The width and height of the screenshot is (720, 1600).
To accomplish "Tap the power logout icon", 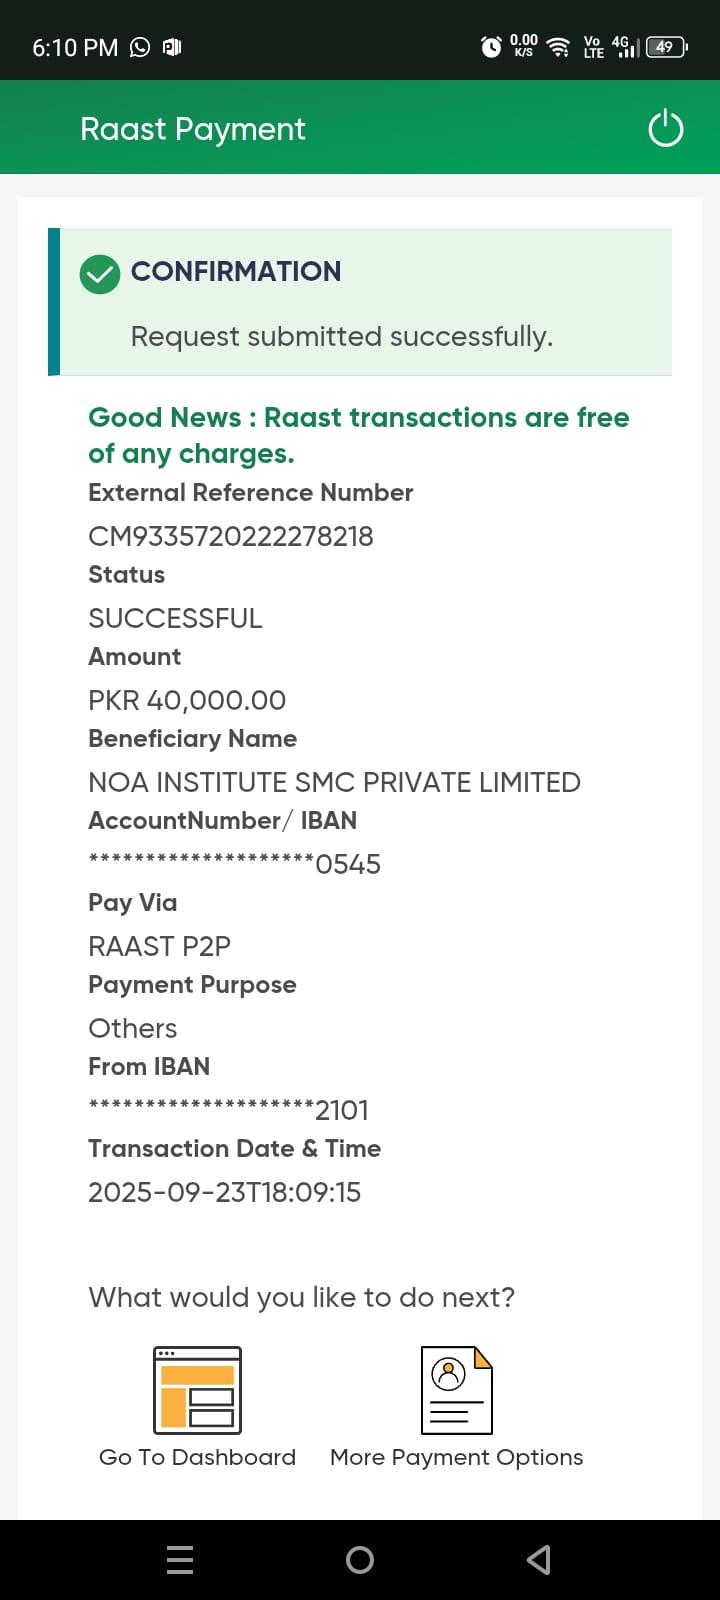I will pos(665,129).
